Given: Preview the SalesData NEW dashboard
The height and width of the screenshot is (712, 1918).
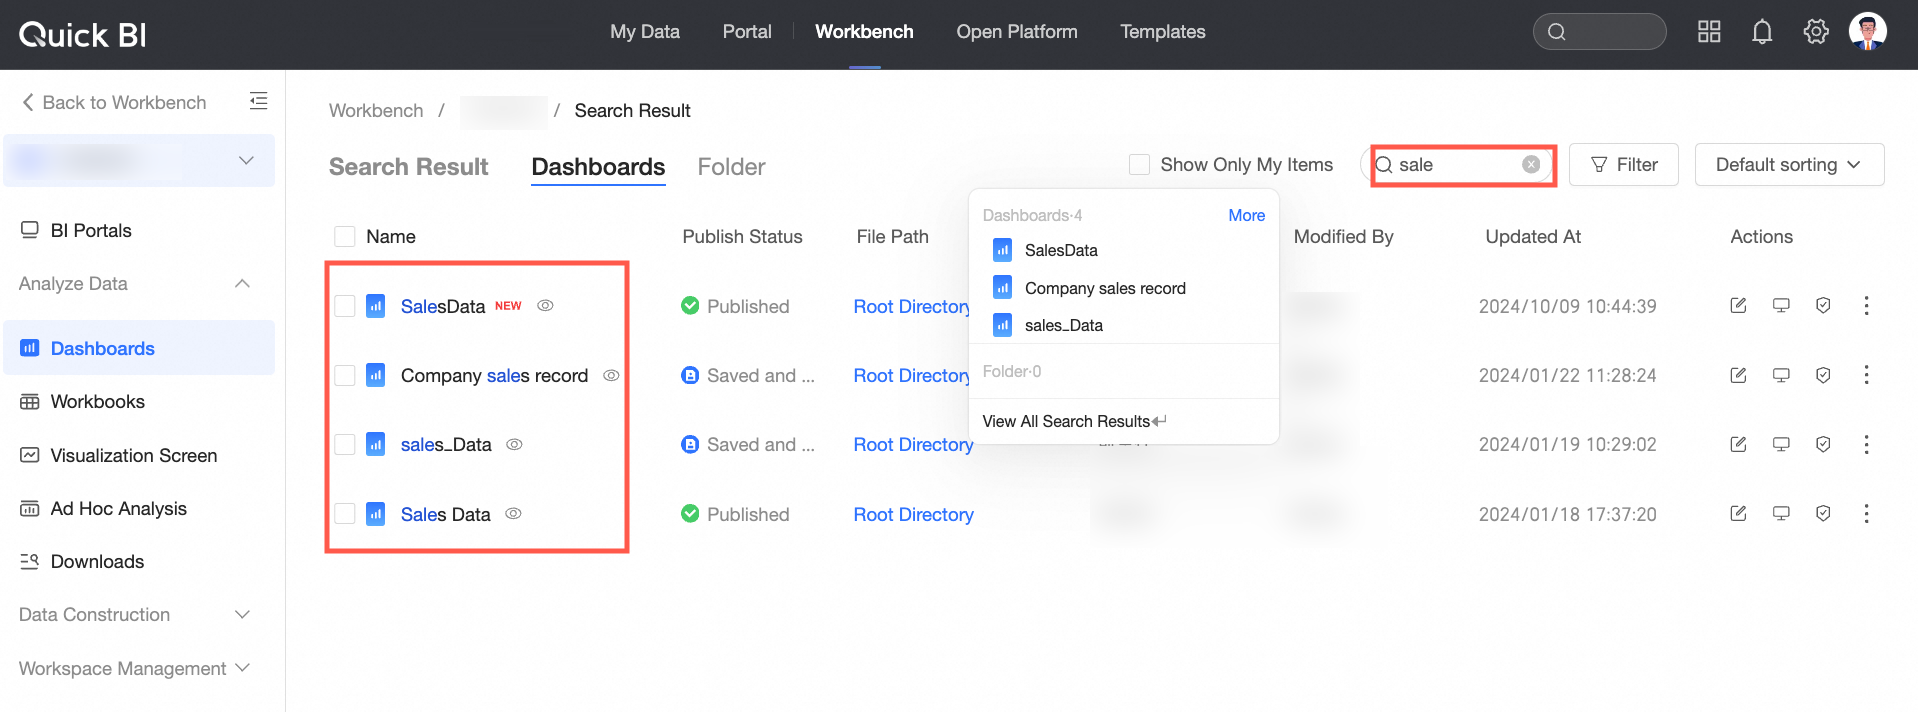Looking at the screenshot, I should point(1781,306).
